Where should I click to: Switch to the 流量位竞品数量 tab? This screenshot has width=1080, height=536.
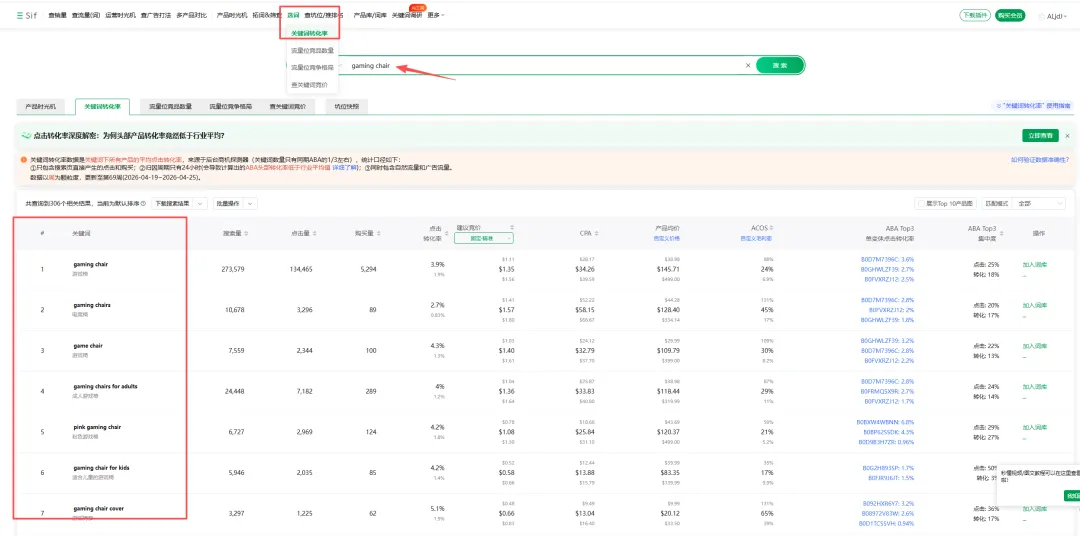pyautogui.click(x=170, y=107)
